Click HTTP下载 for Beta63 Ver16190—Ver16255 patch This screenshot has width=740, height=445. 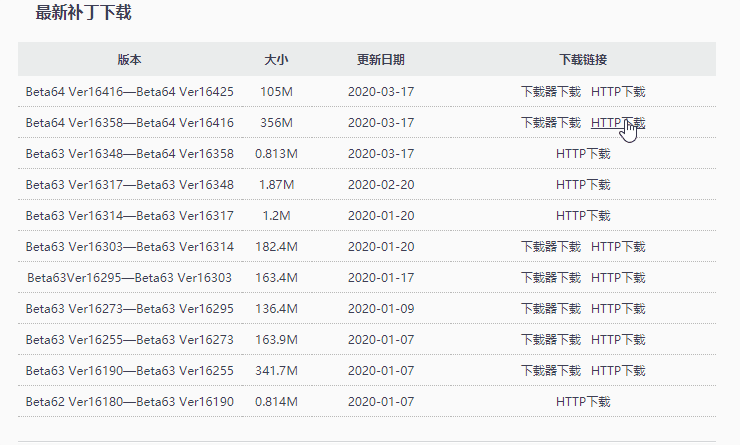[x=617, y=371]
